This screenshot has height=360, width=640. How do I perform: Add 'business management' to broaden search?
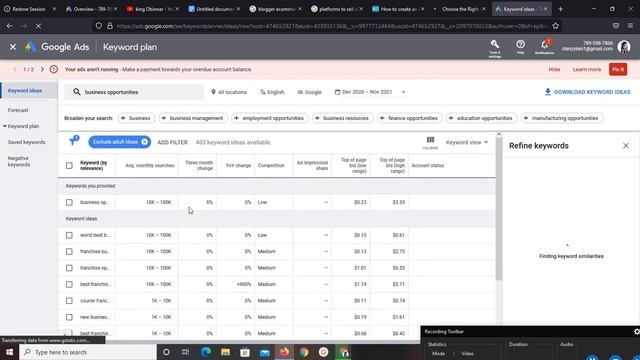coord(192,118)
